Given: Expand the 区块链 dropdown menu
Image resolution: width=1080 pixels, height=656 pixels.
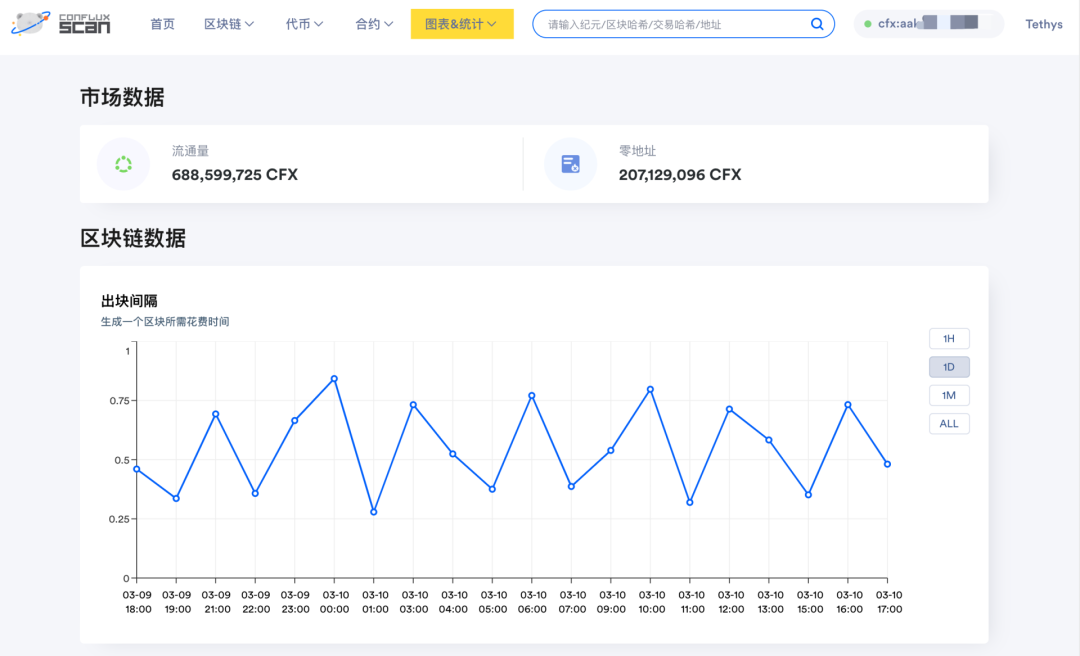Looking at the screenshot, I should point(229,24).
